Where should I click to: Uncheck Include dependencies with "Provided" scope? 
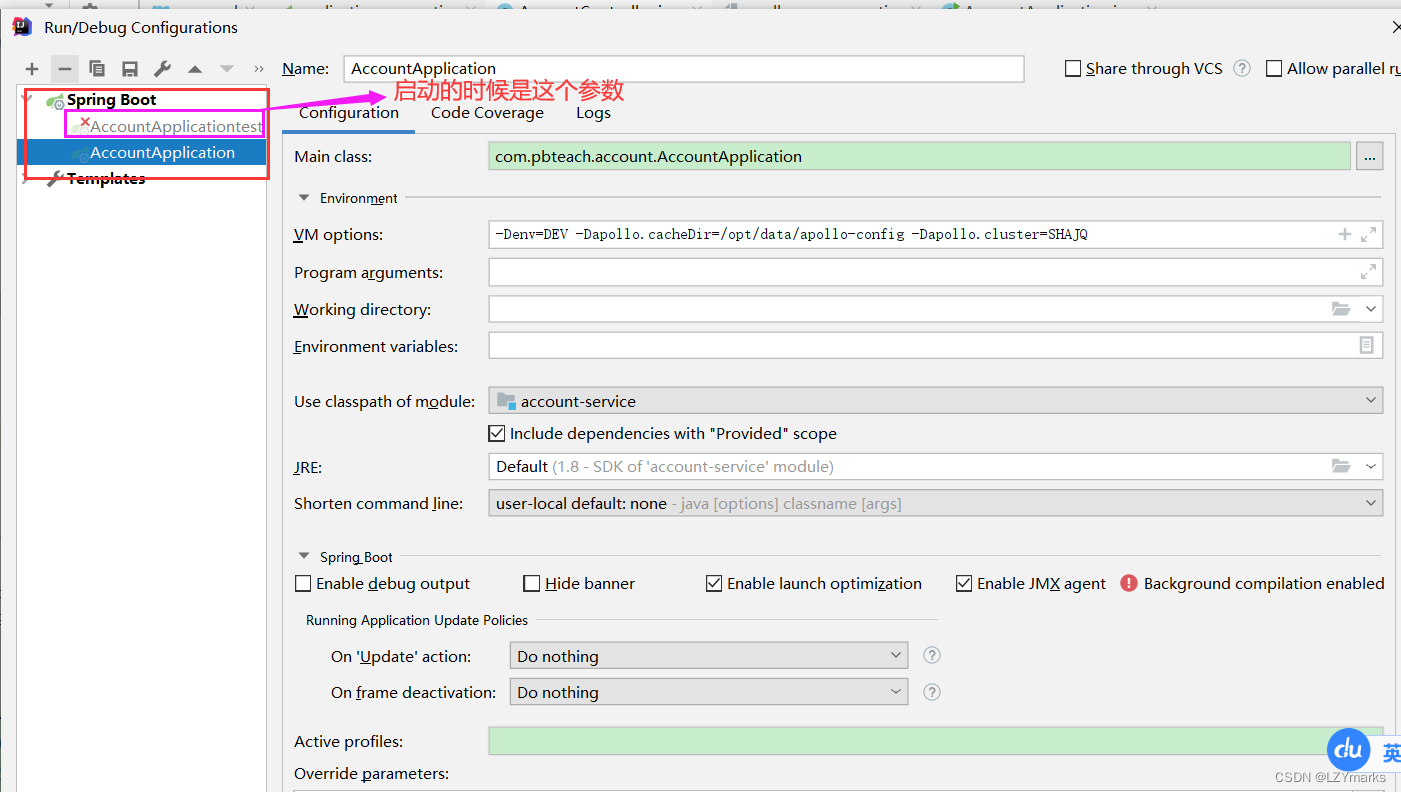[x=496, y=434]
